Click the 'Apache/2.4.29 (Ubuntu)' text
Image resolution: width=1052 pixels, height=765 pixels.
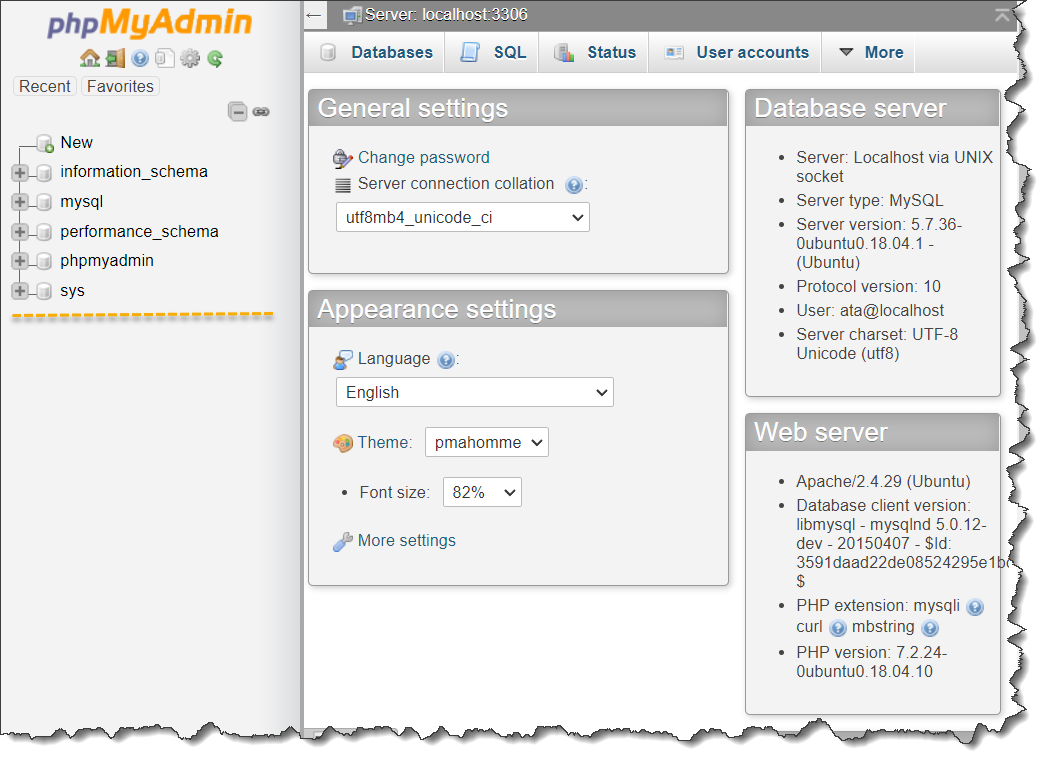[x=883, y=482]
